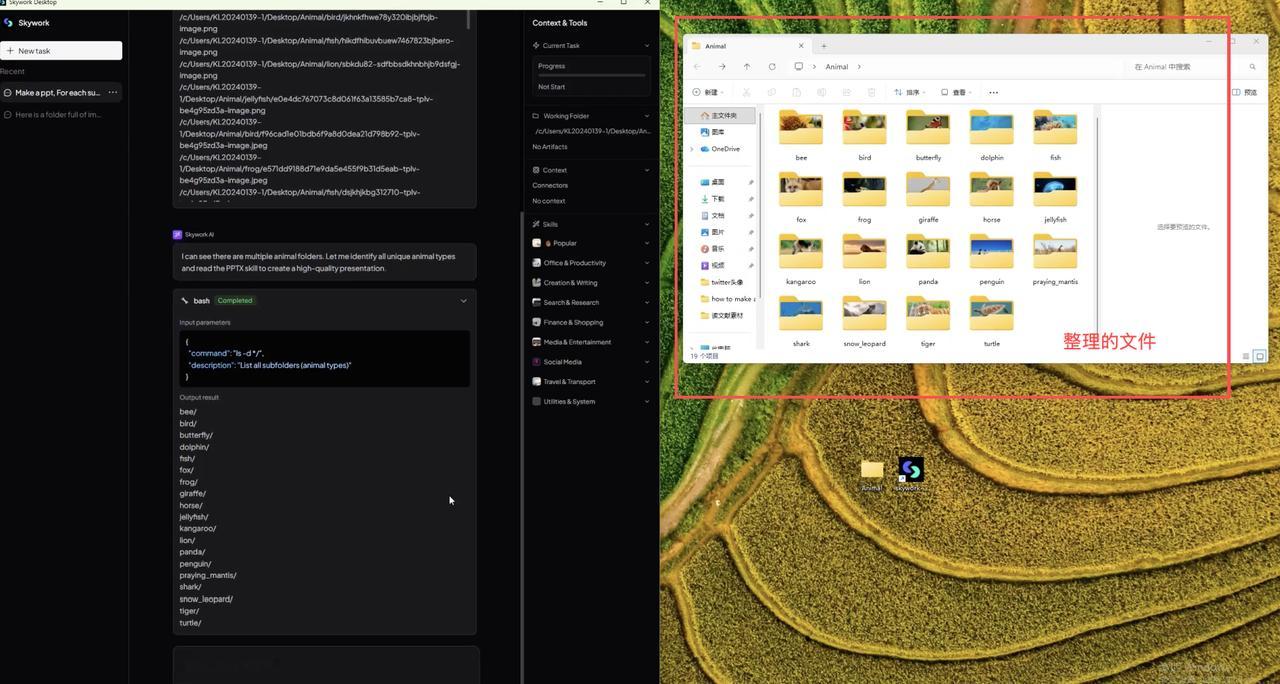Open 下载 (Downloads) in Explorer sidebar
1280x684 pixels.
click(720, 199)
